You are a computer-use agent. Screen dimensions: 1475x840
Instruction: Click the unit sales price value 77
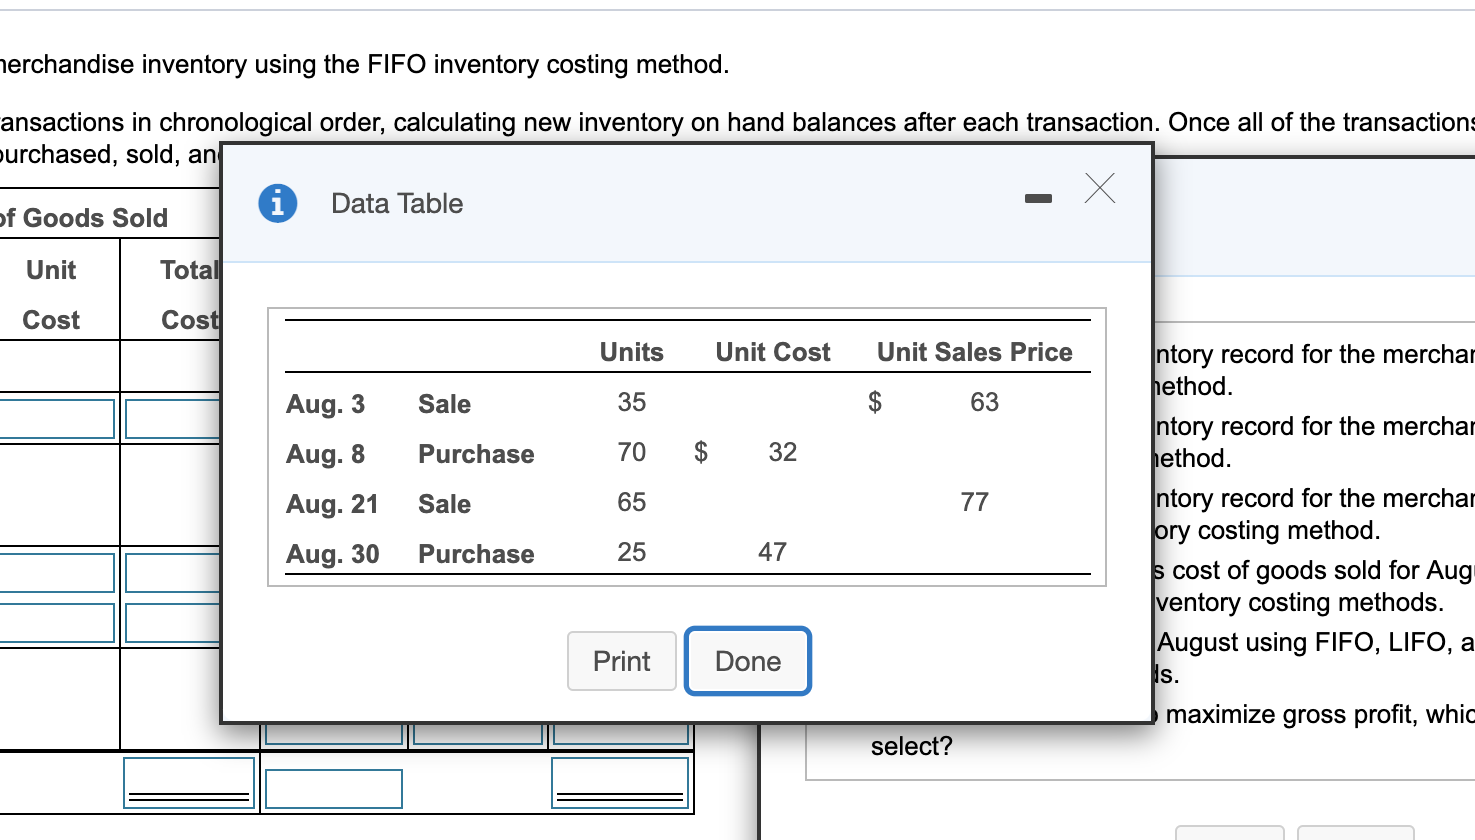pyautogui.click(x=975, y=502)
